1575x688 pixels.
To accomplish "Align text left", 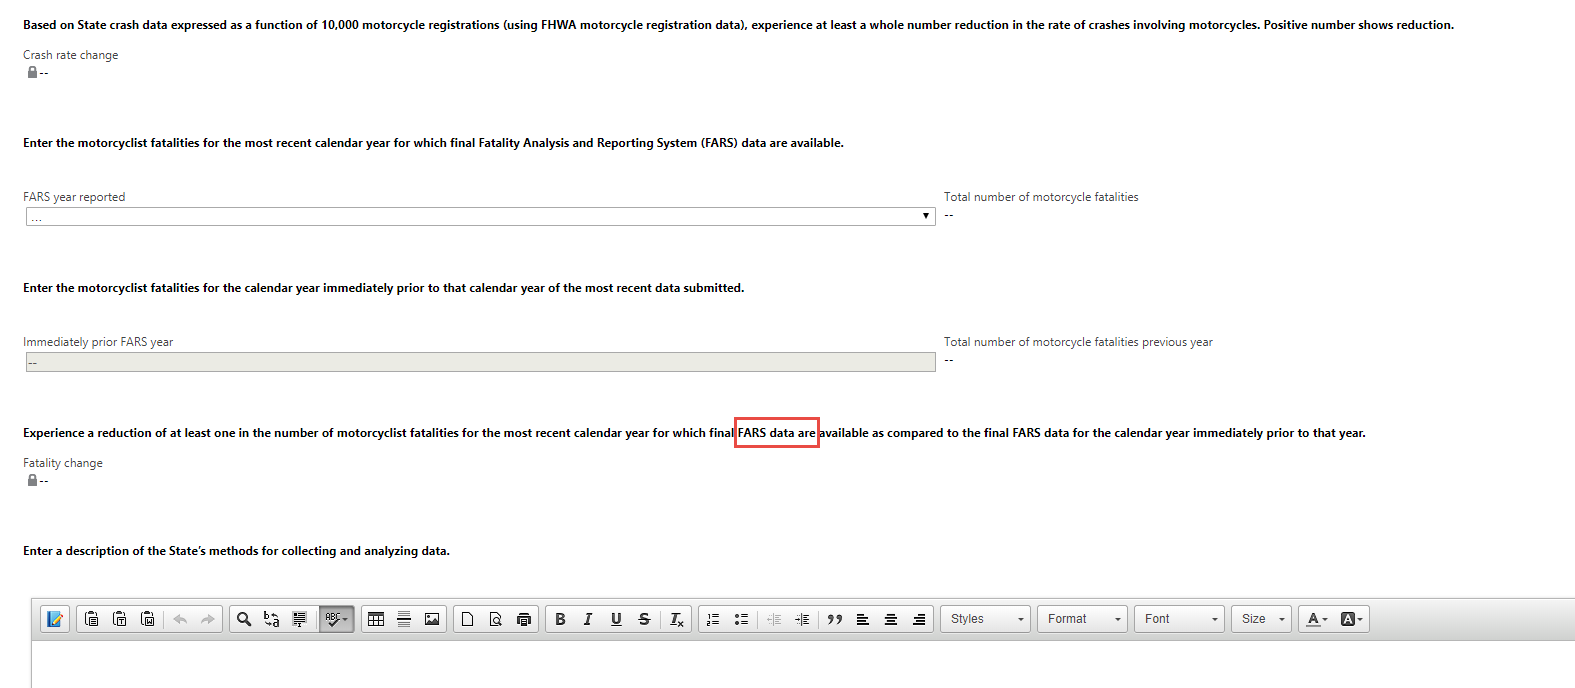I will point(863,619).
